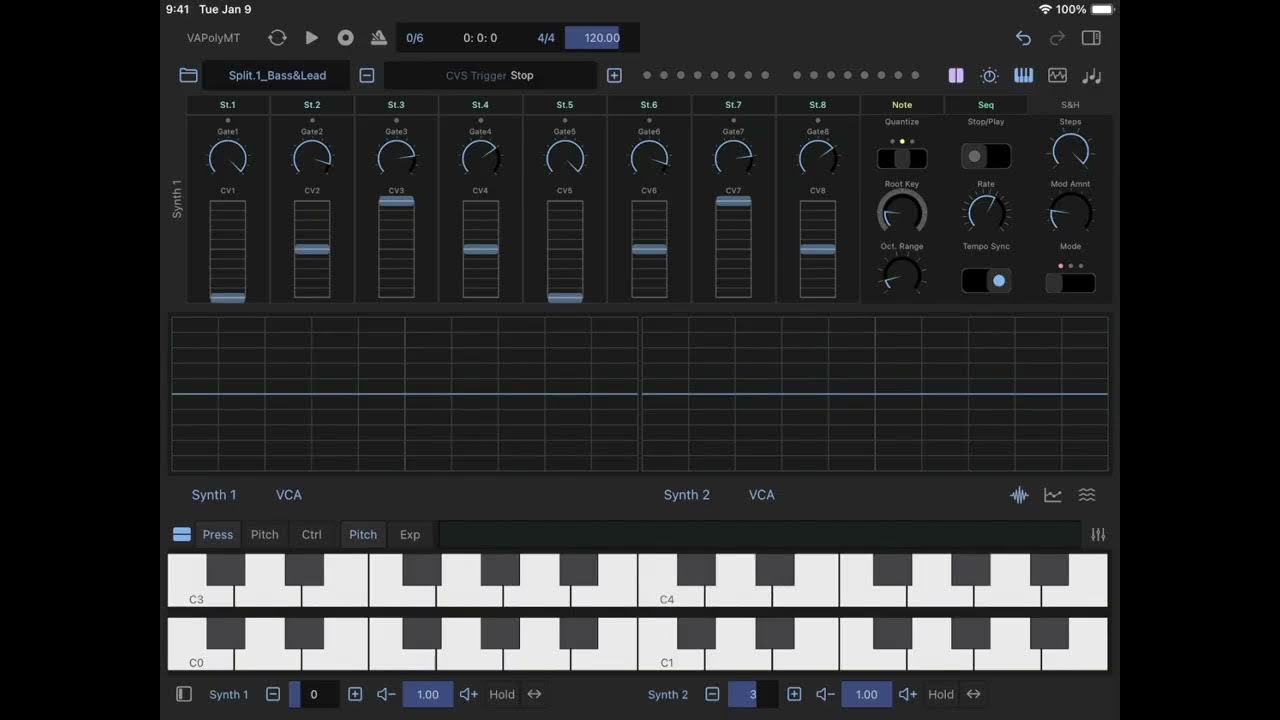Decrease Synth 1 octave with minus

click(x=273, y=694)
